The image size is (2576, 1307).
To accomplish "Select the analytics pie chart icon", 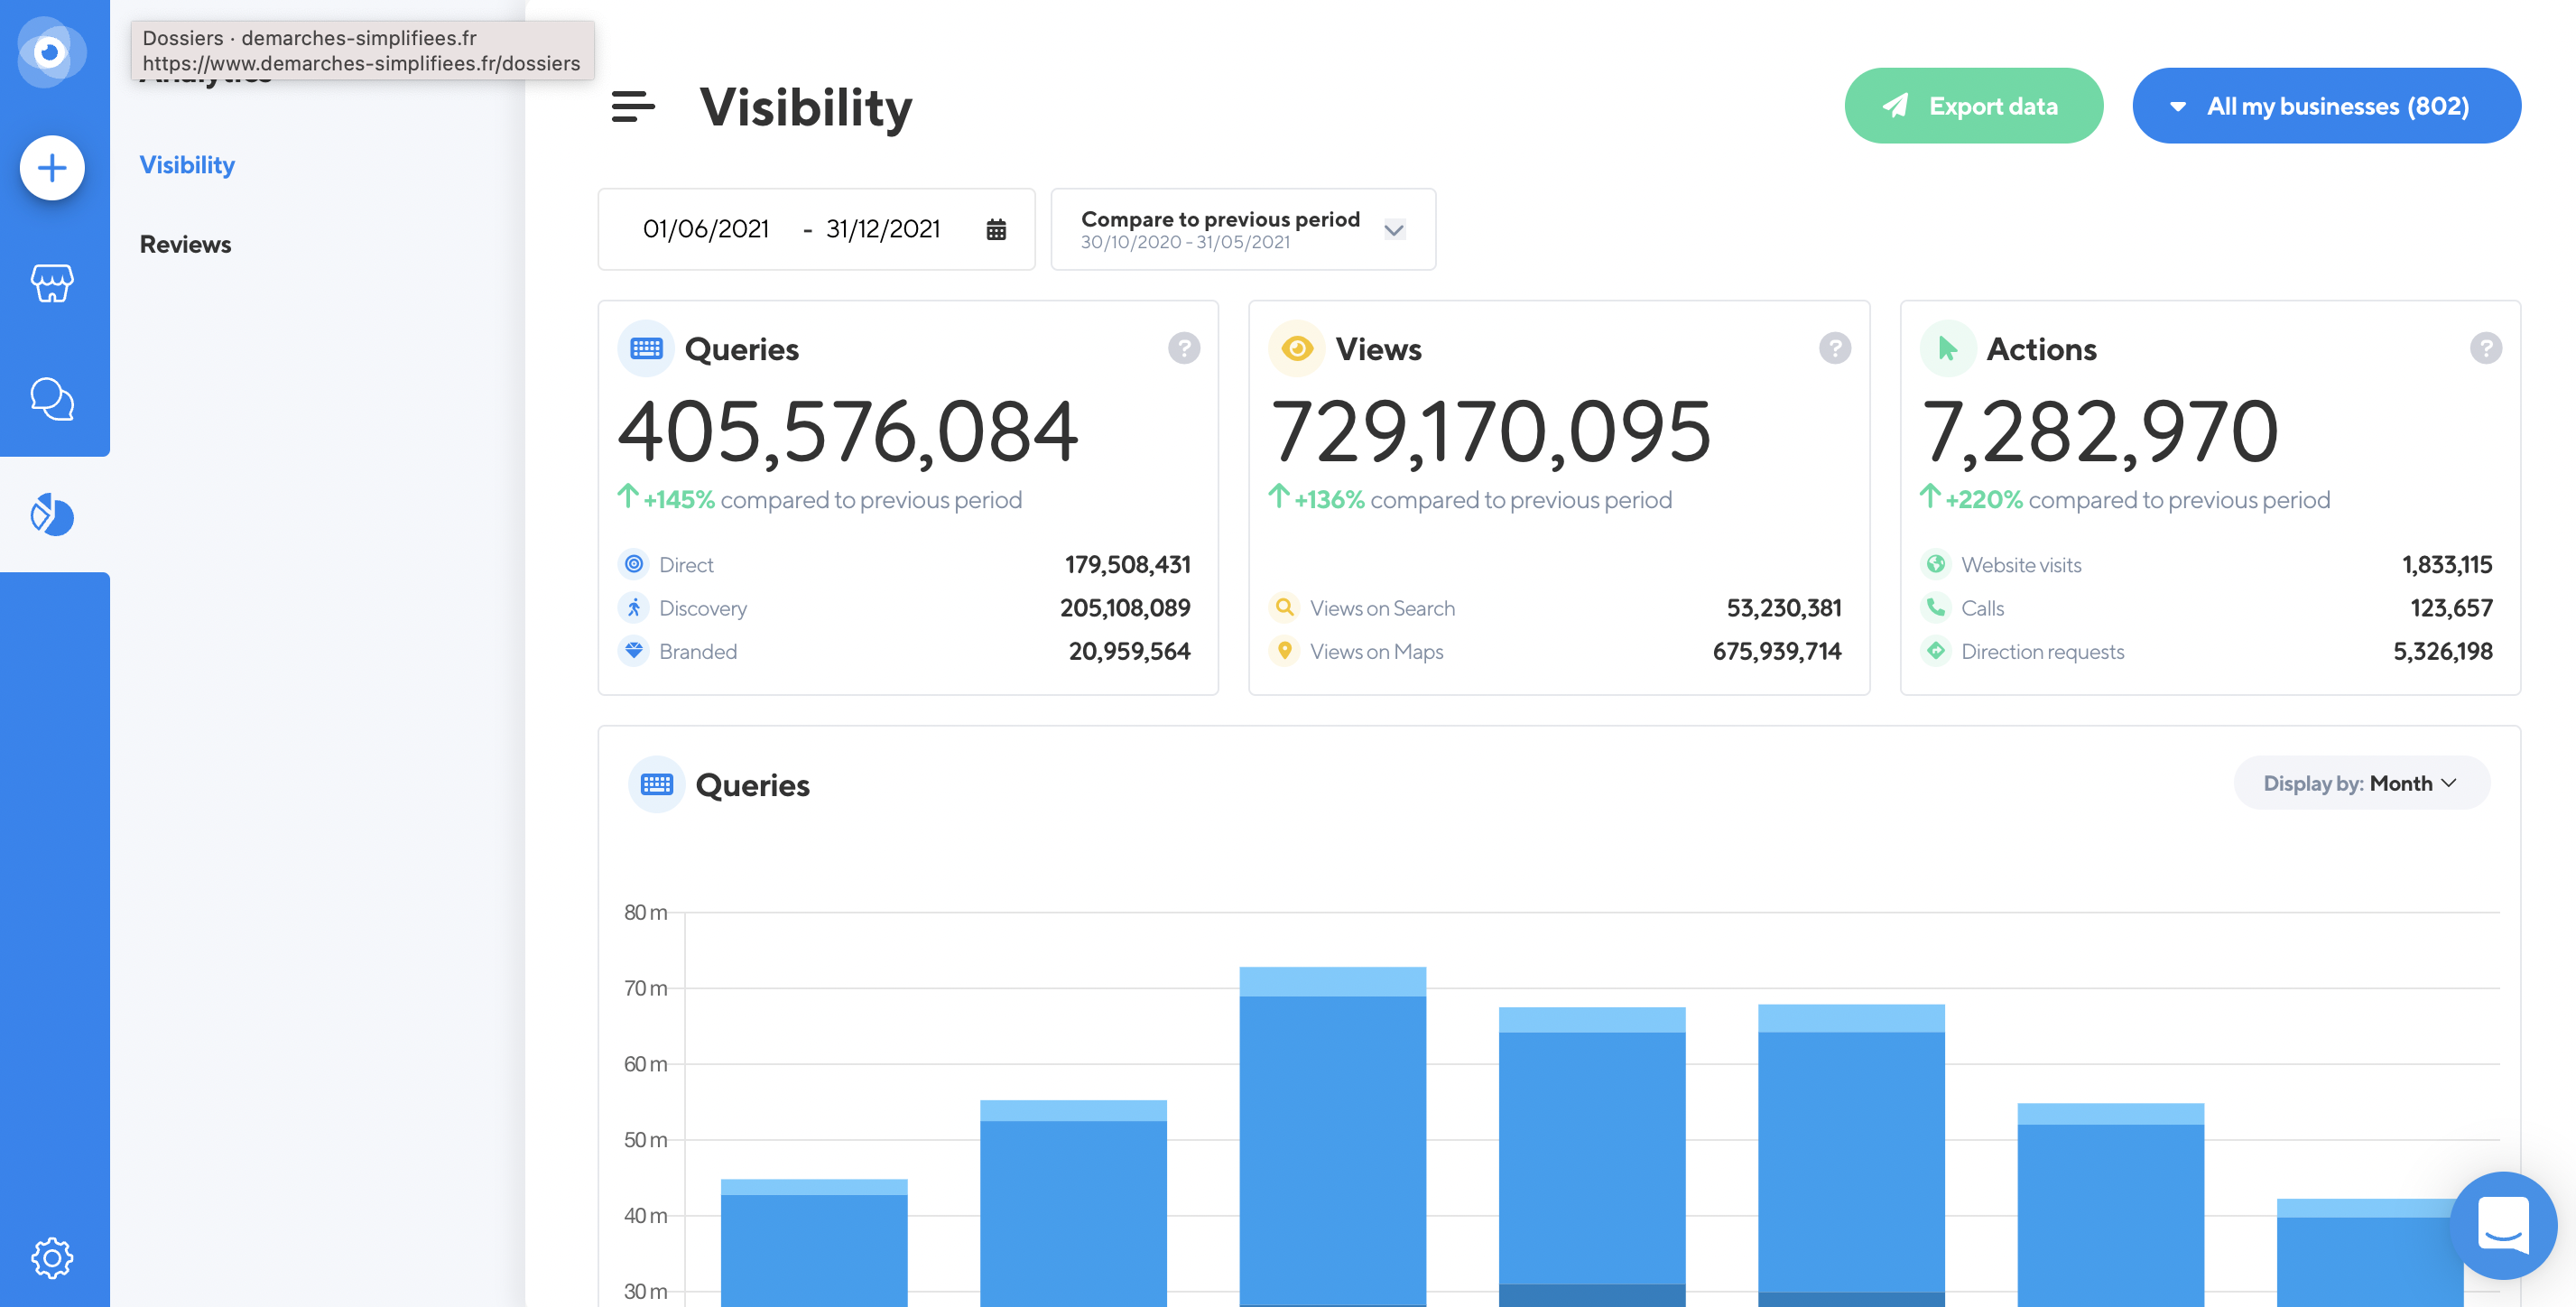I will pyautogui.click(x=52, y=515).
